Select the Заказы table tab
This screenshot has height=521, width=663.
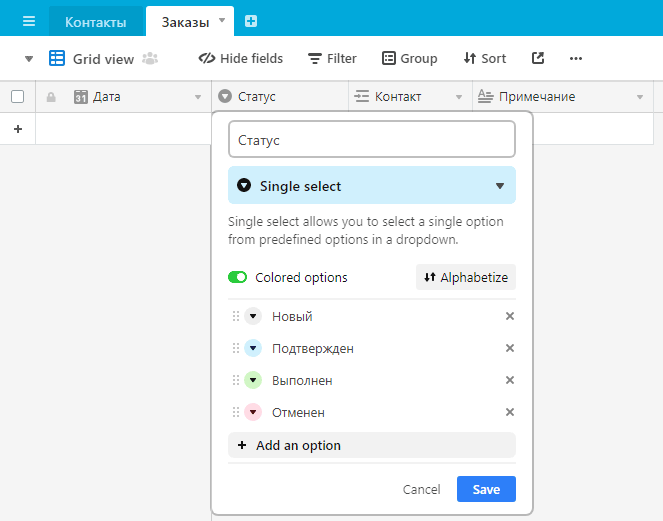coord(185,22)
